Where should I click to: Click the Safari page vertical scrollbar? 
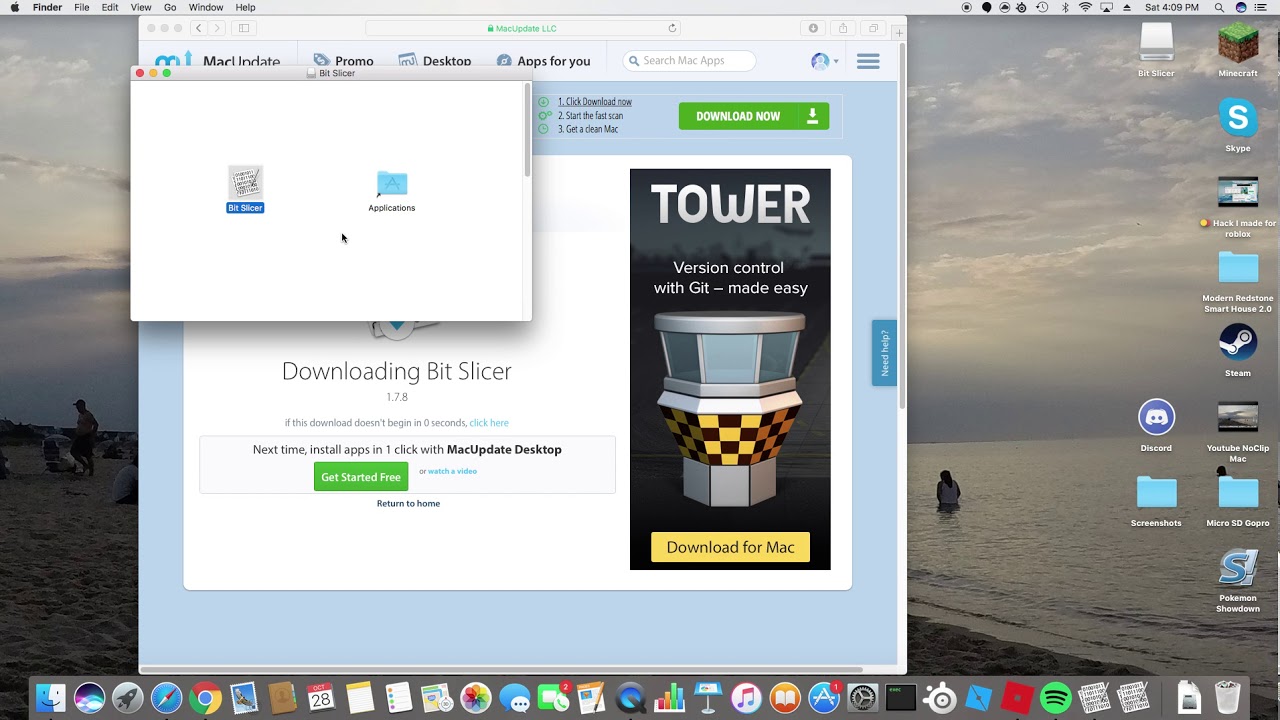coord(901,225)
